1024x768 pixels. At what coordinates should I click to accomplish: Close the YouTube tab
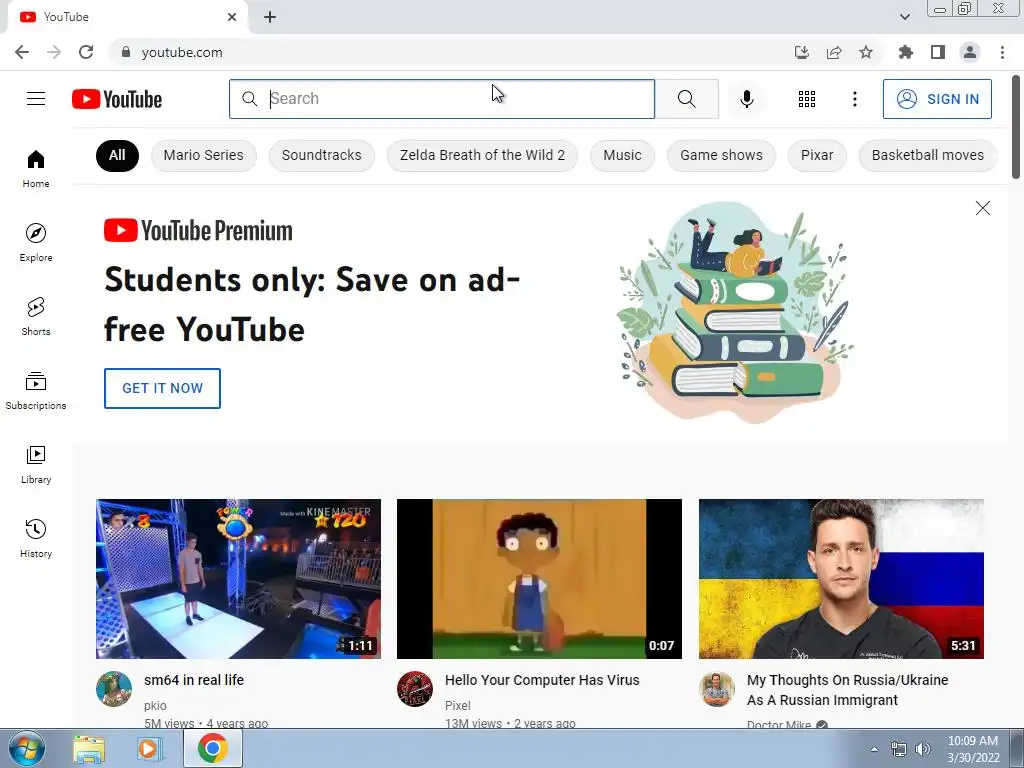pos(232,17)
